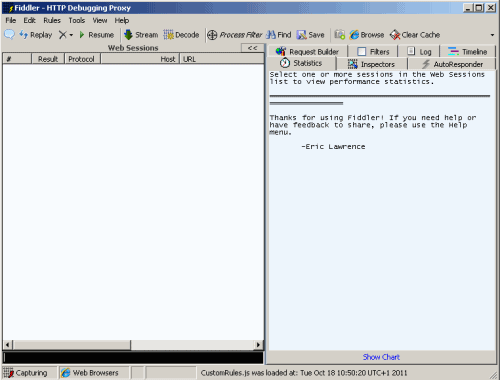The width and height of the screenshot is (500, 380).
Task: Sort by the URL column header
Action: click(222, 59)
